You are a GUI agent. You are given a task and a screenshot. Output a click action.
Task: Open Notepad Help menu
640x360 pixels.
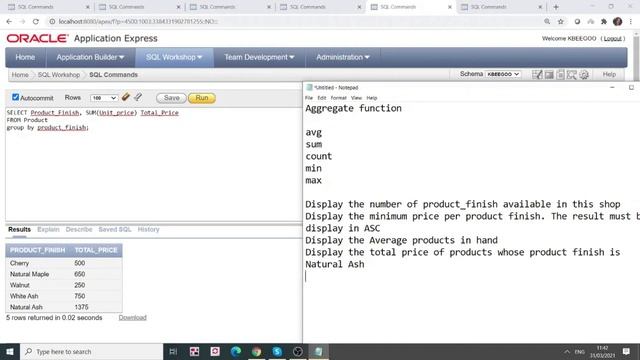click(371, 98)
